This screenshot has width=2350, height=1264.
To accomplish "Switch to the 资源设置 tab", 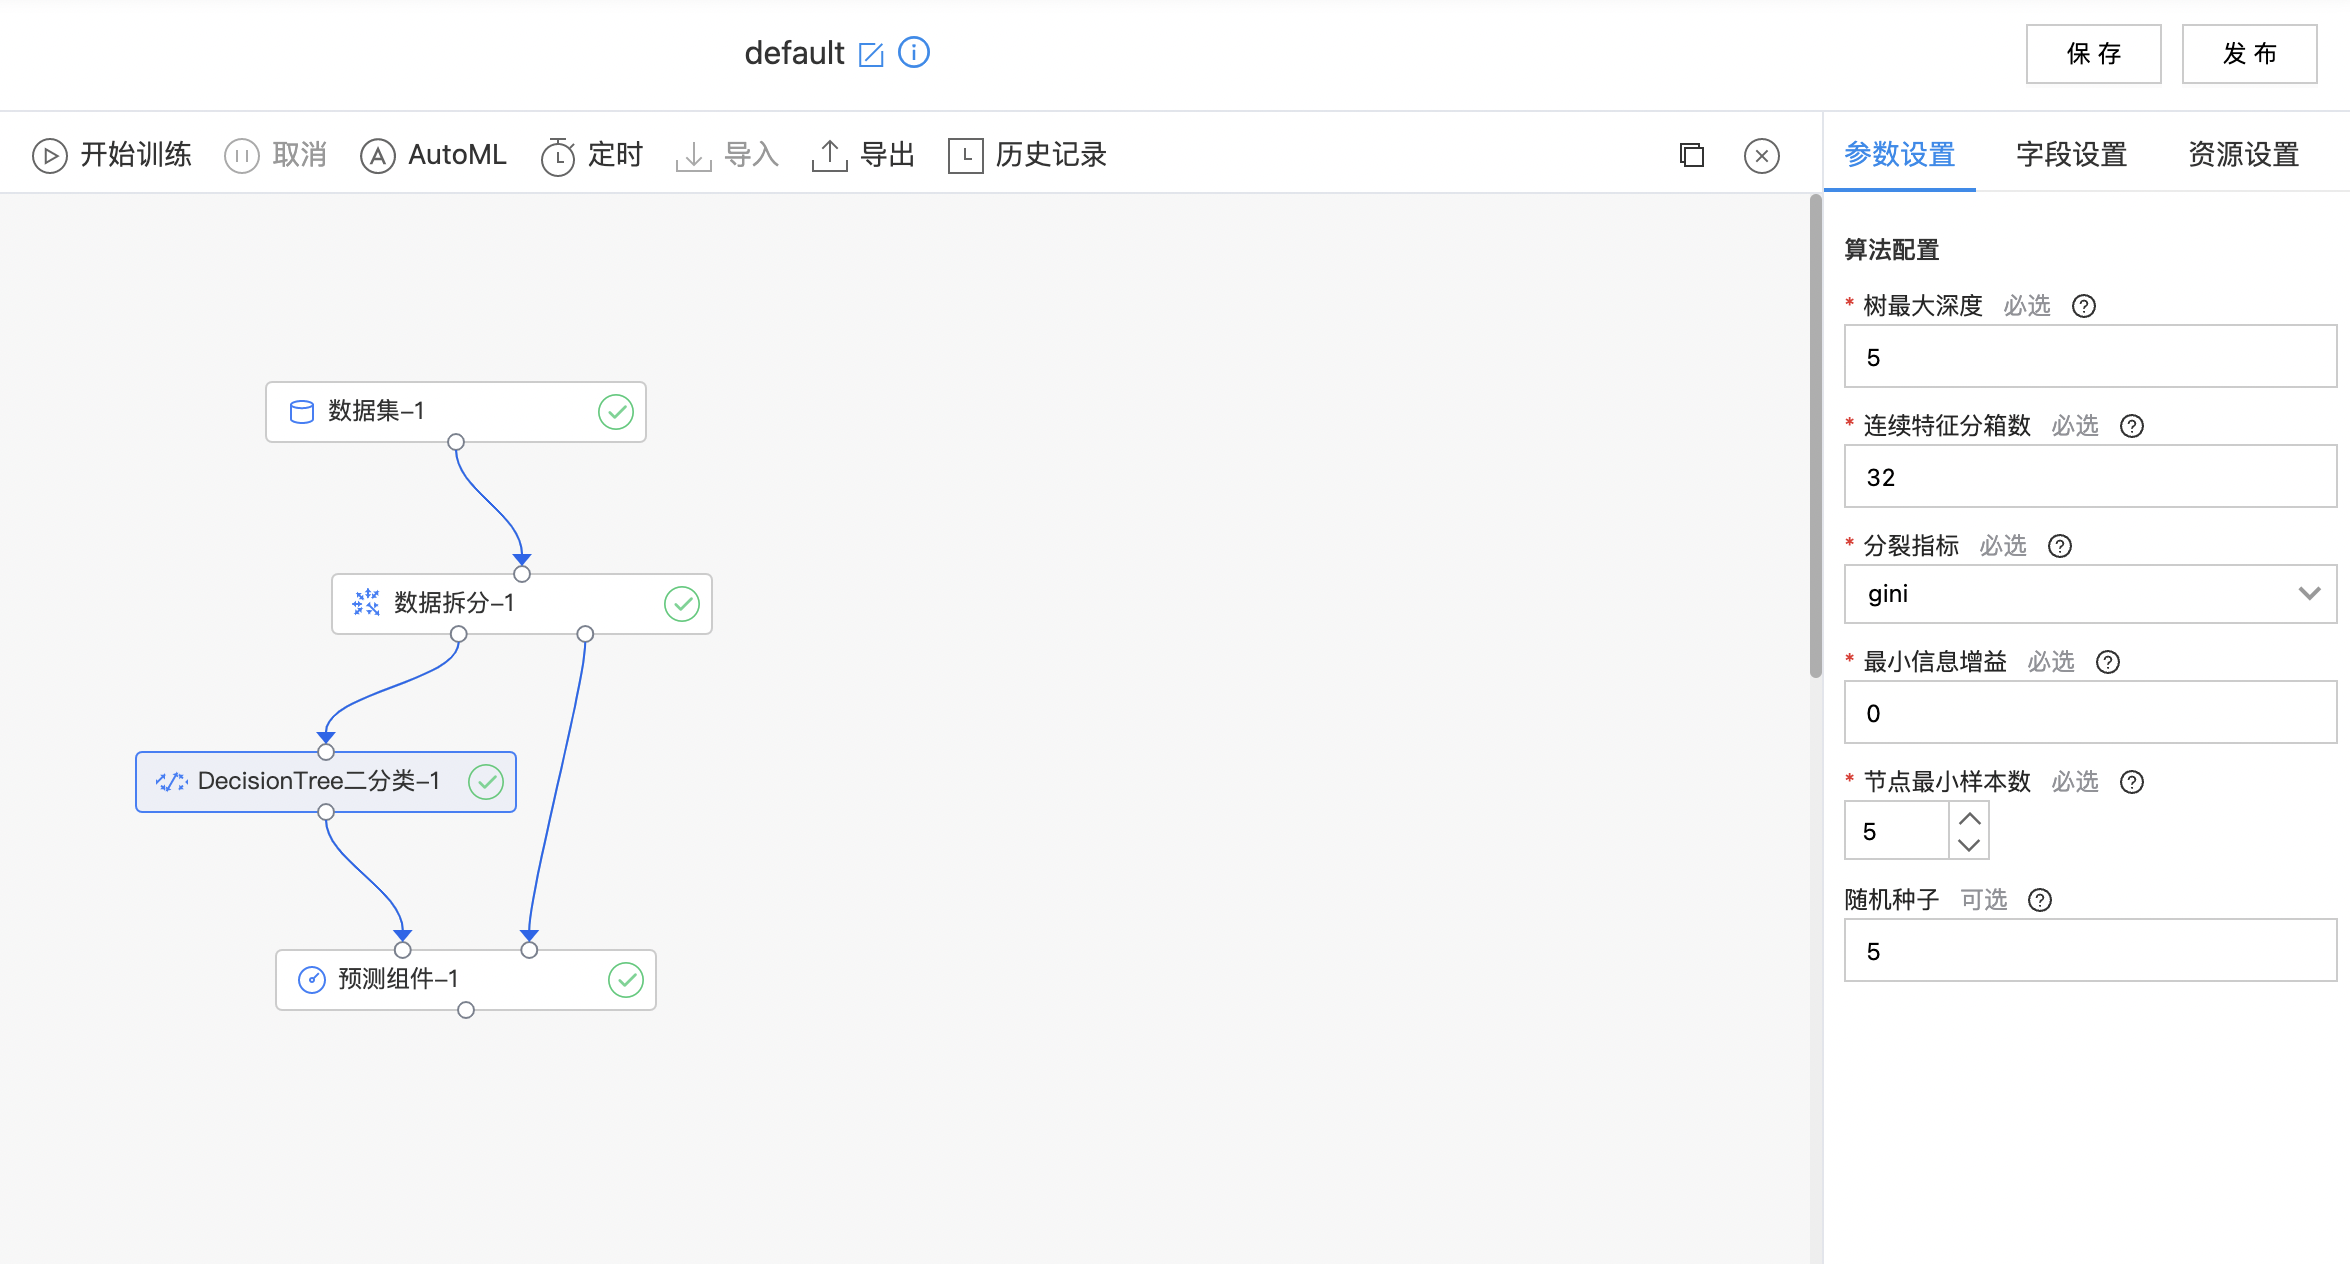I will tap(2243, 155).
